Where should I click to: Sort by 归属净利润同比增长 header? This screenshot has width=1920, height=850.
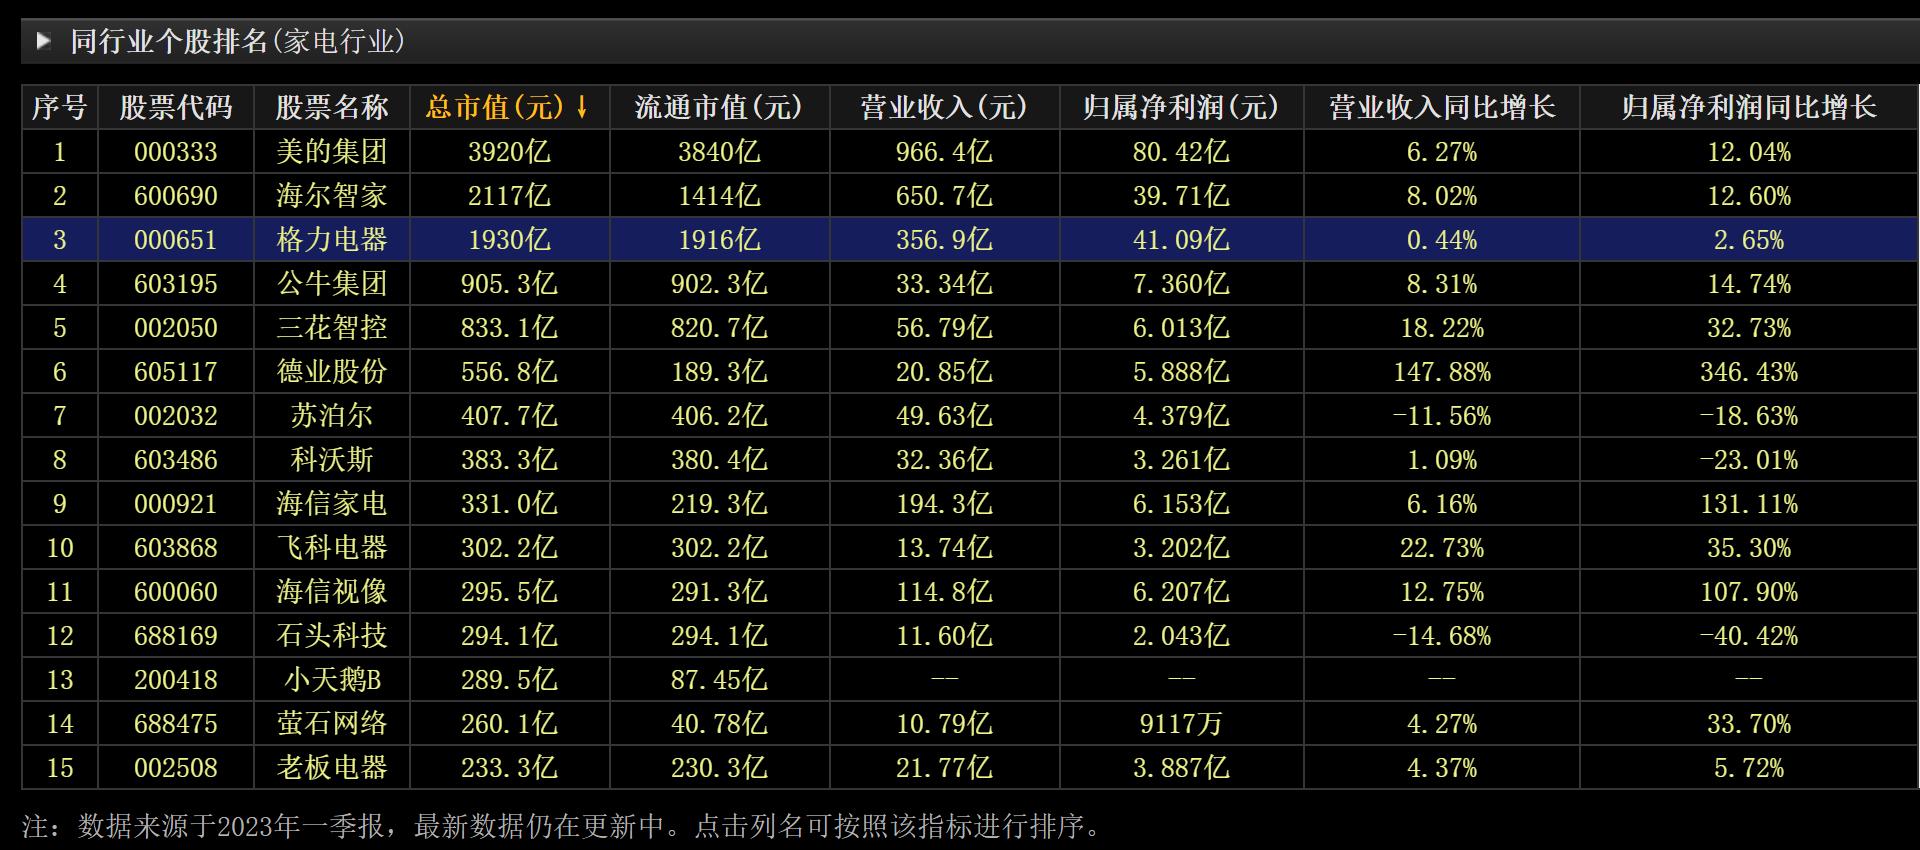click(1749, 107)
